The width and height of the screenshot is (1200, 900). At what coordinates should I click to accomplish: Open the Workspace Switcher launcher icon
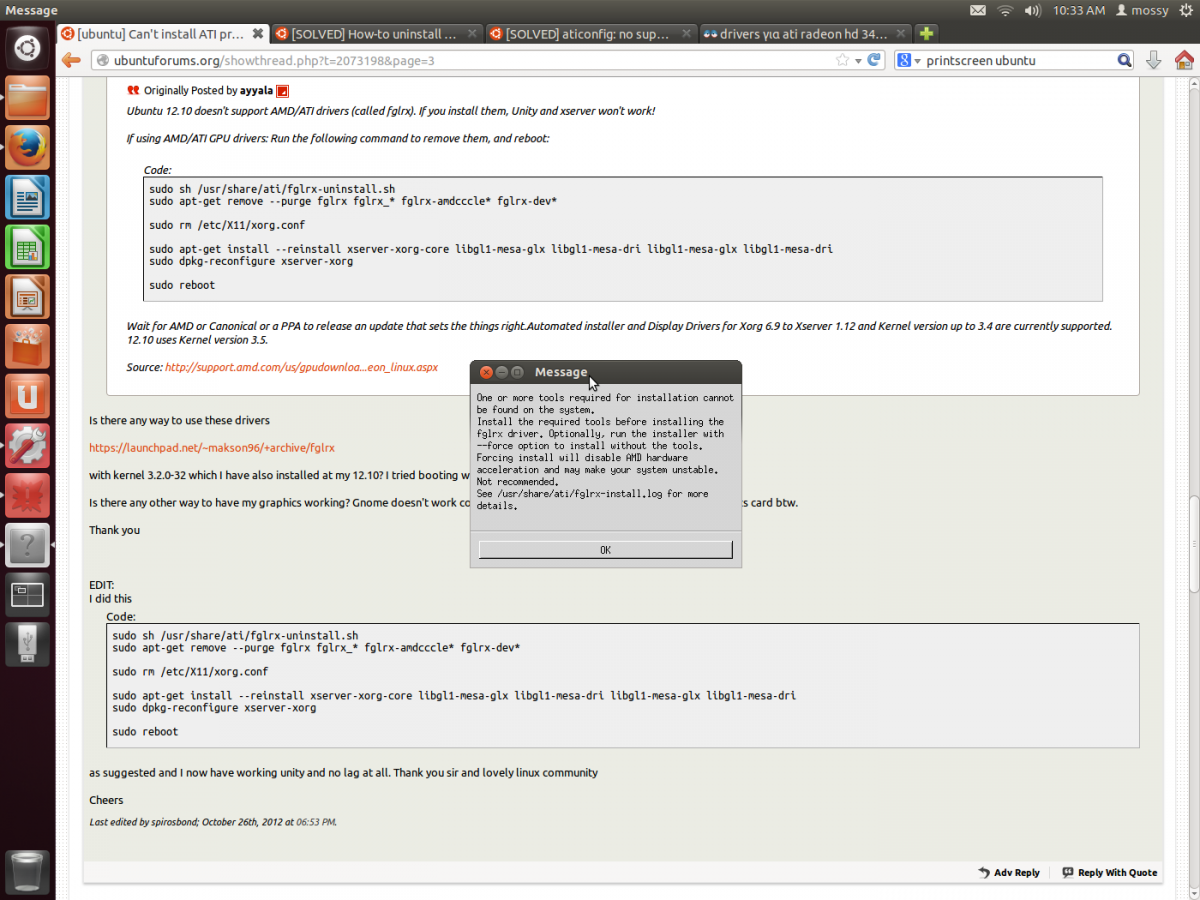(27, 596)
